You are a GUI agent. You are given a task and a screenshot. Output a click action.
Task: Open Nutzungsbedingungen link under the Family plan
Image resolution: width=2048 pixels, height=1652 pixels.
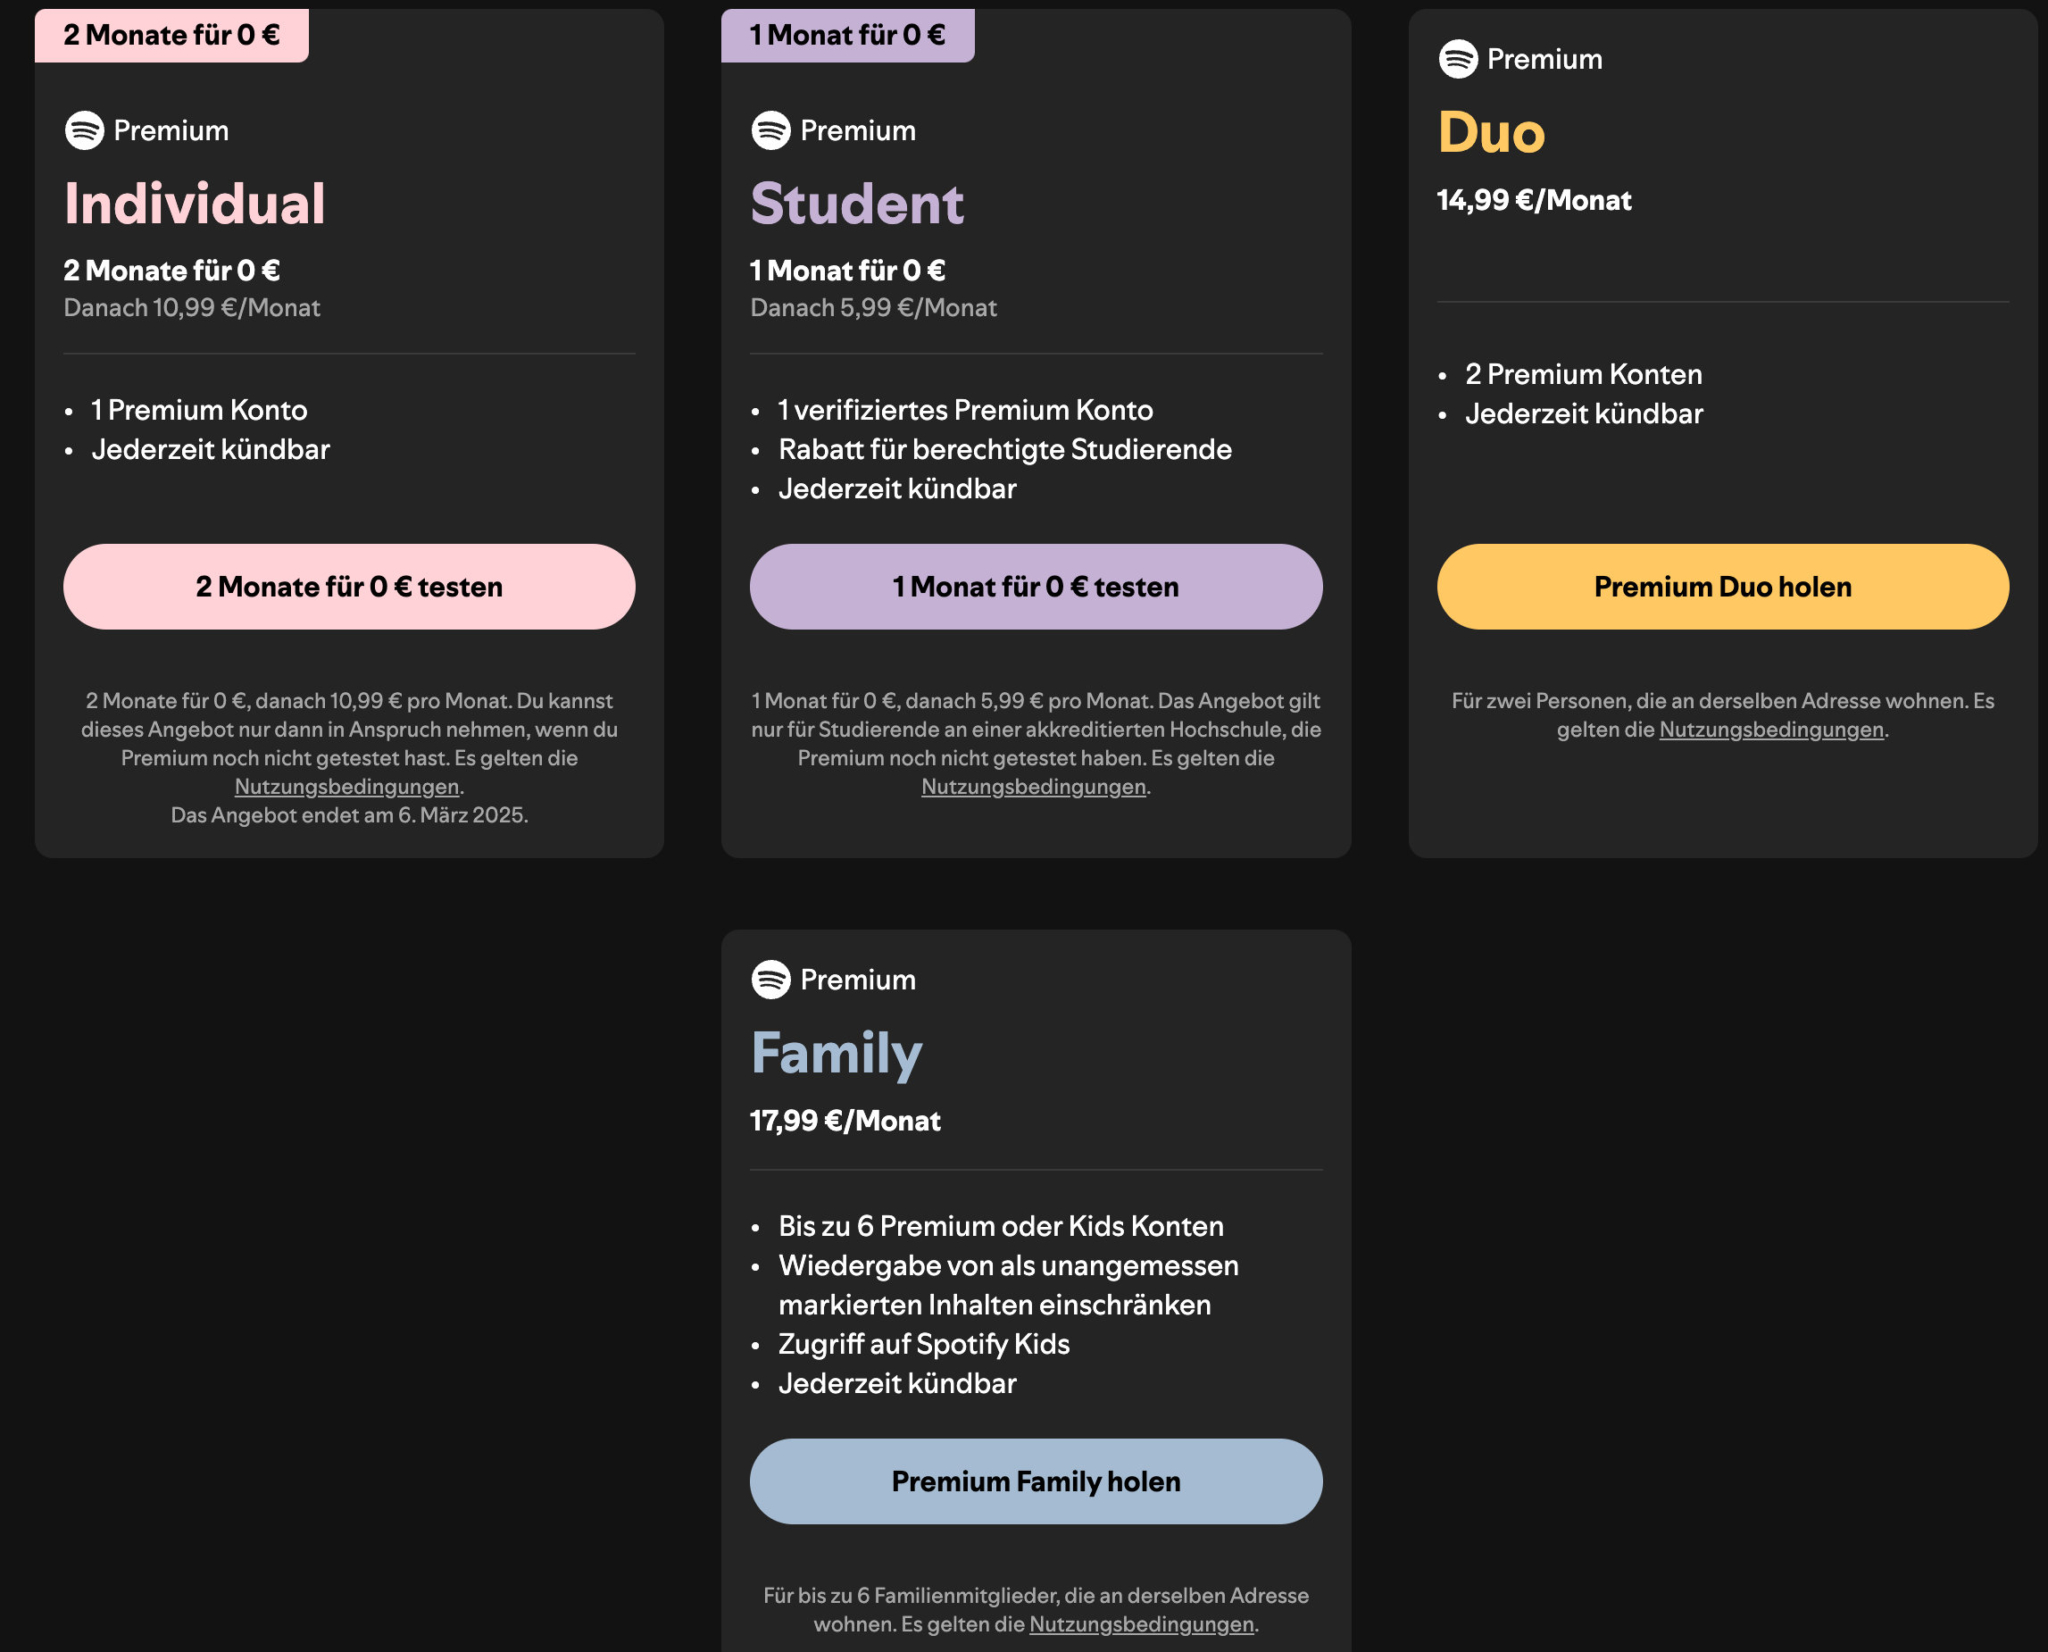[x=1141, y=1624]
